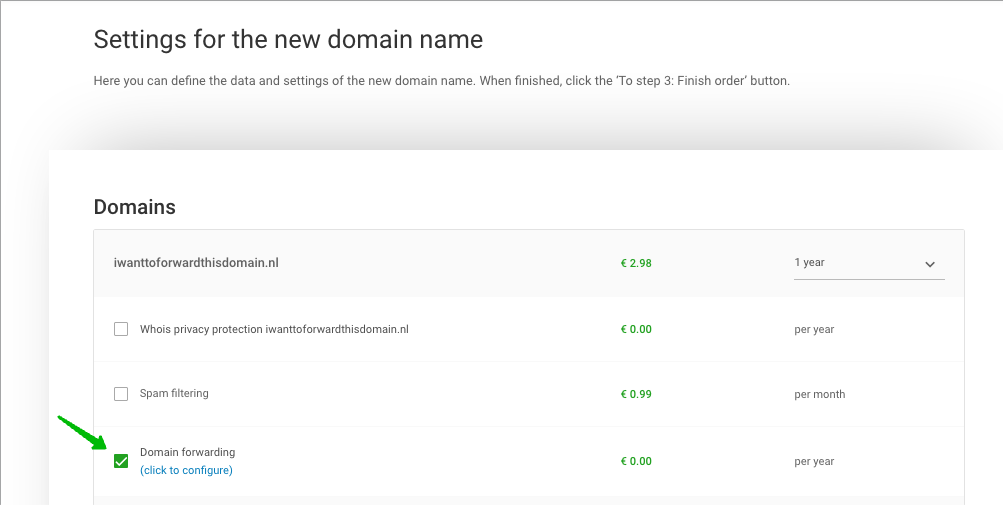Screen dimensions: 1003x505
Task: Click the 'per month' billing text
Action: click(819, 394)
